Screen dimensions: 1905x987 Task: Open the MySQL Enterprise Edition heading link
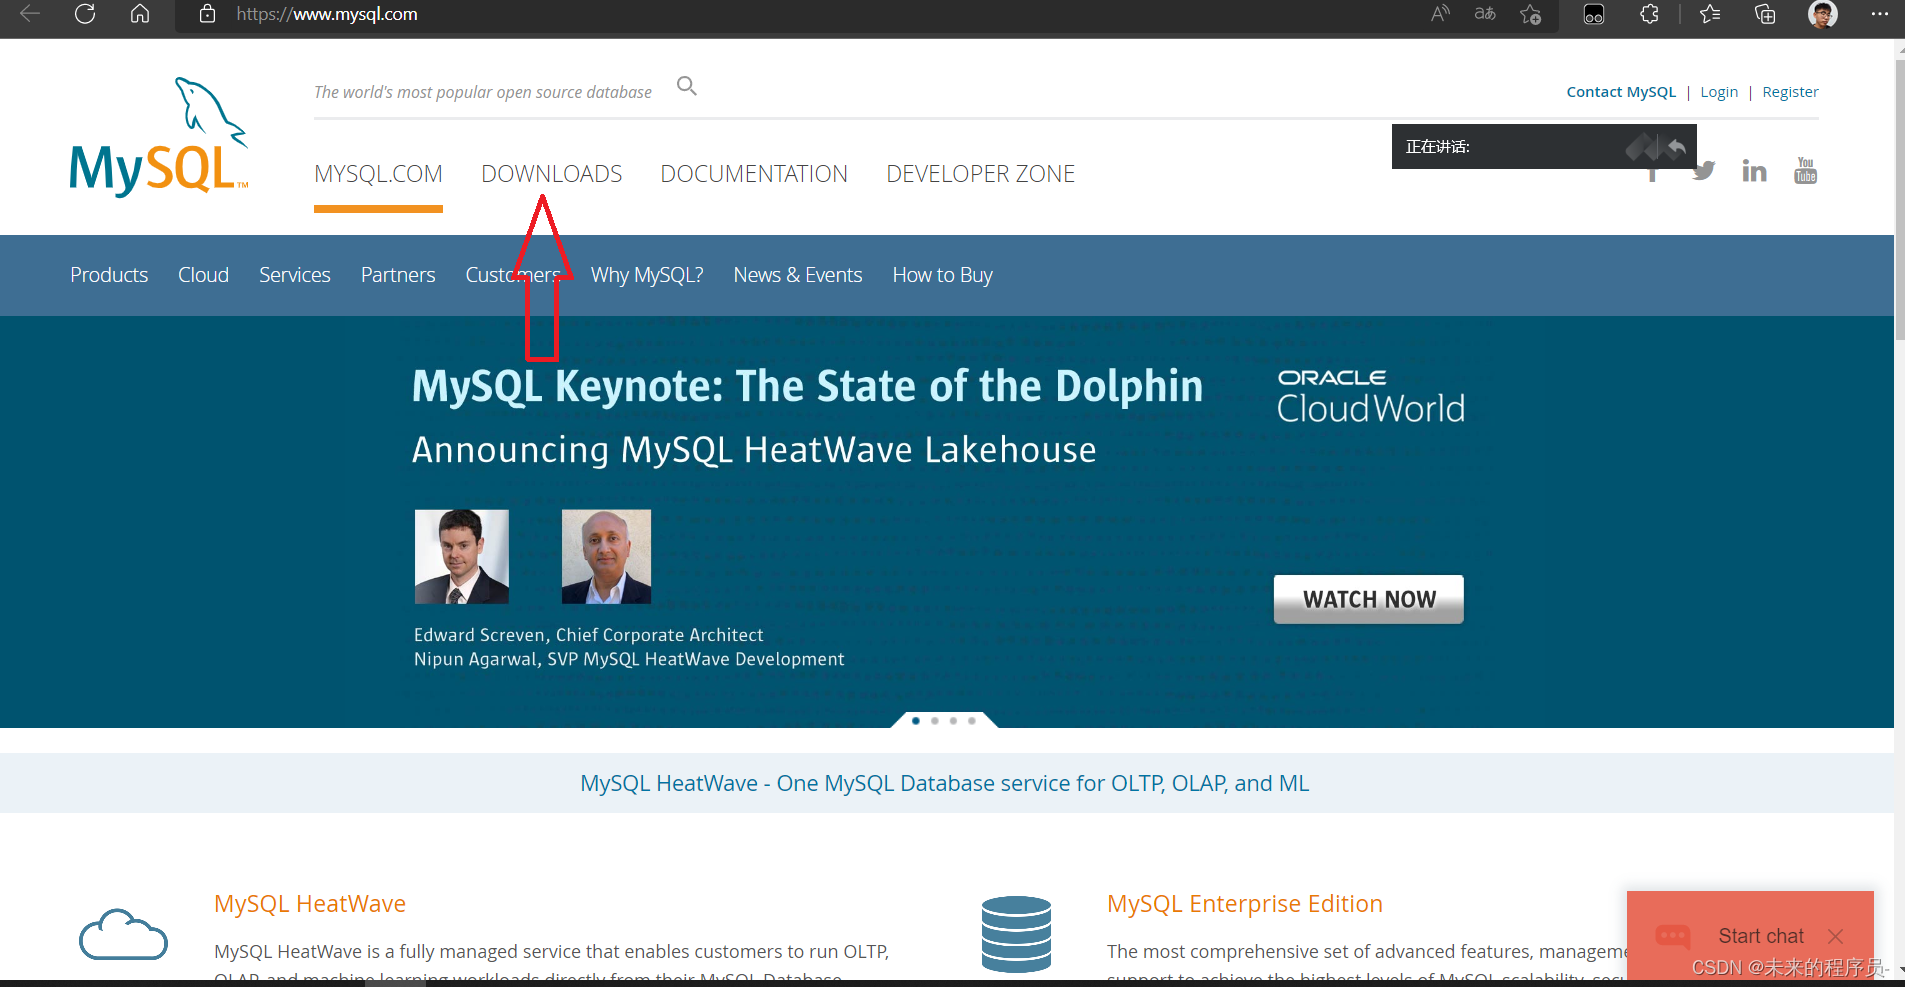tap(1245, 904)
